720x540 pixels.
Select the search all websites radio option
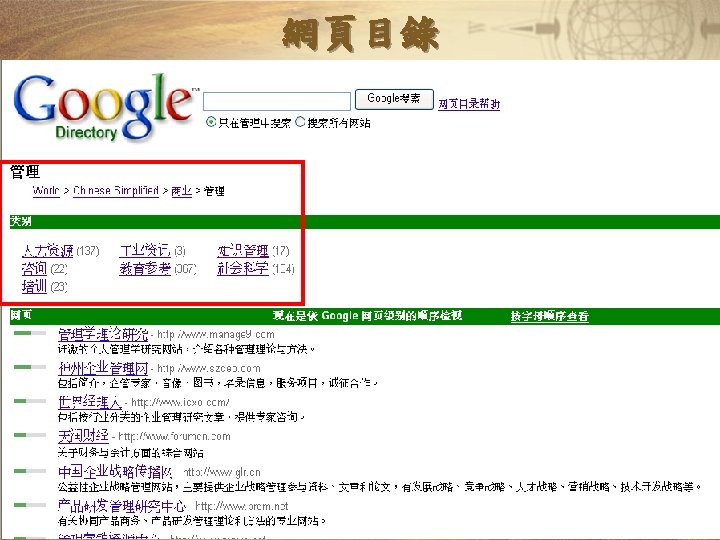click(x=300, y=122)
